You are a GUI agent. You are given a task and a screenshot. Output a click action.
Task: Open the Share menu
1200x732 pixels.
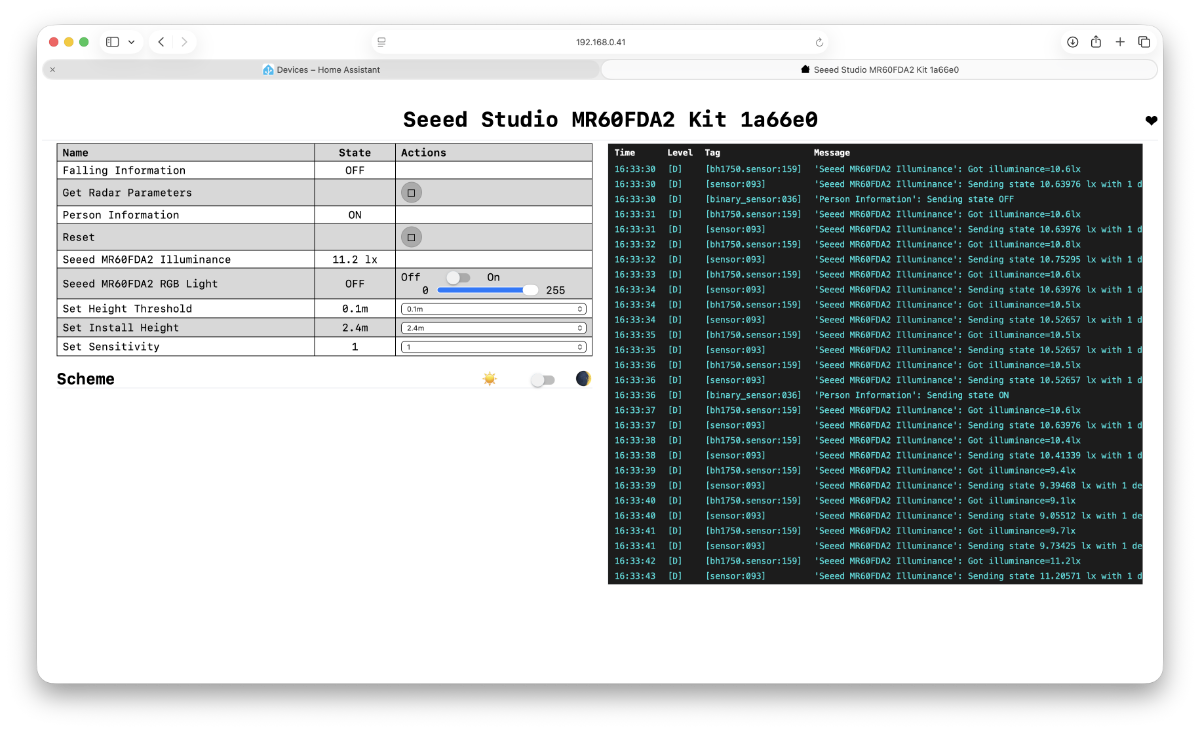coord(1096,42)
